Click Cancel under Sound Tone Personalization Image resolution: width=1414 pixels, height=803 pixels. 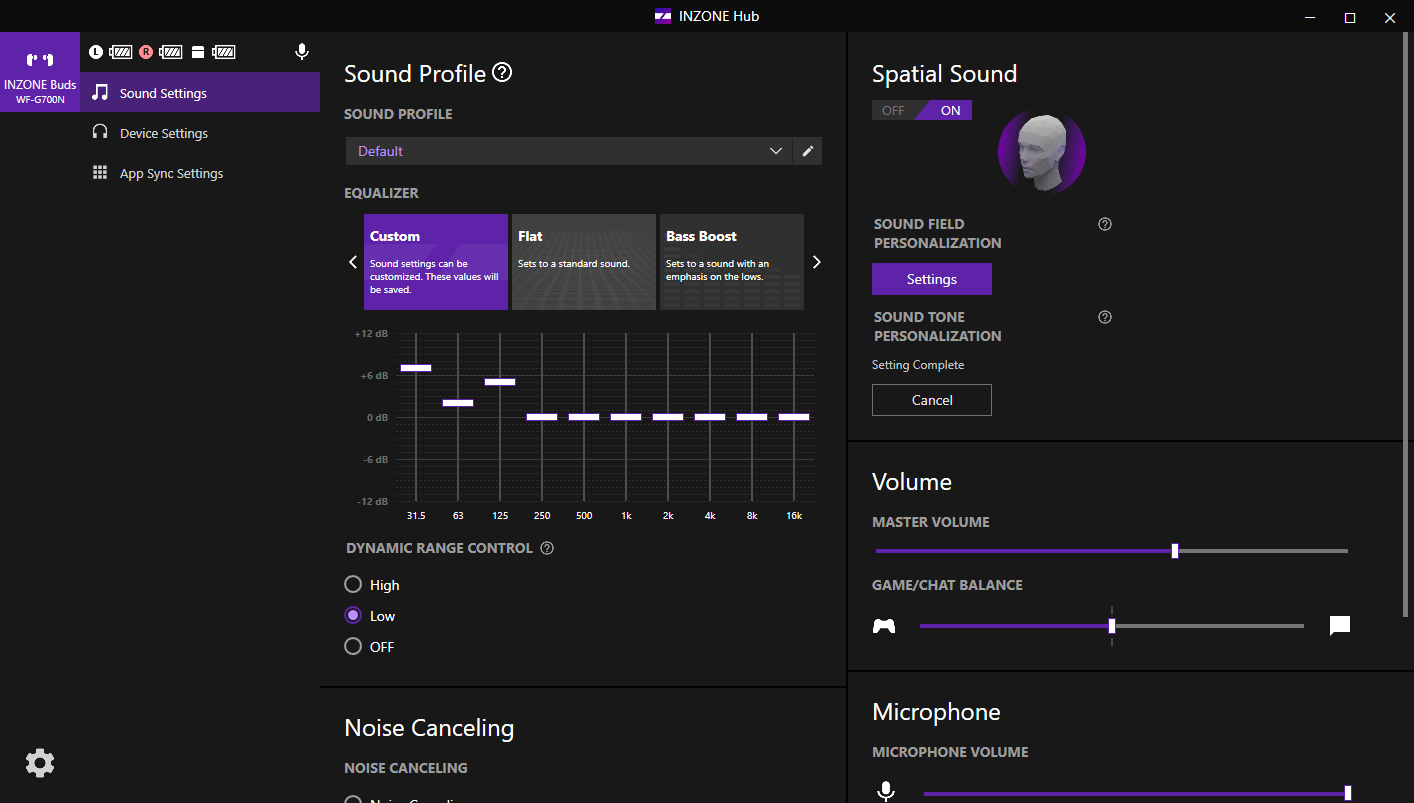coord(931,400)
